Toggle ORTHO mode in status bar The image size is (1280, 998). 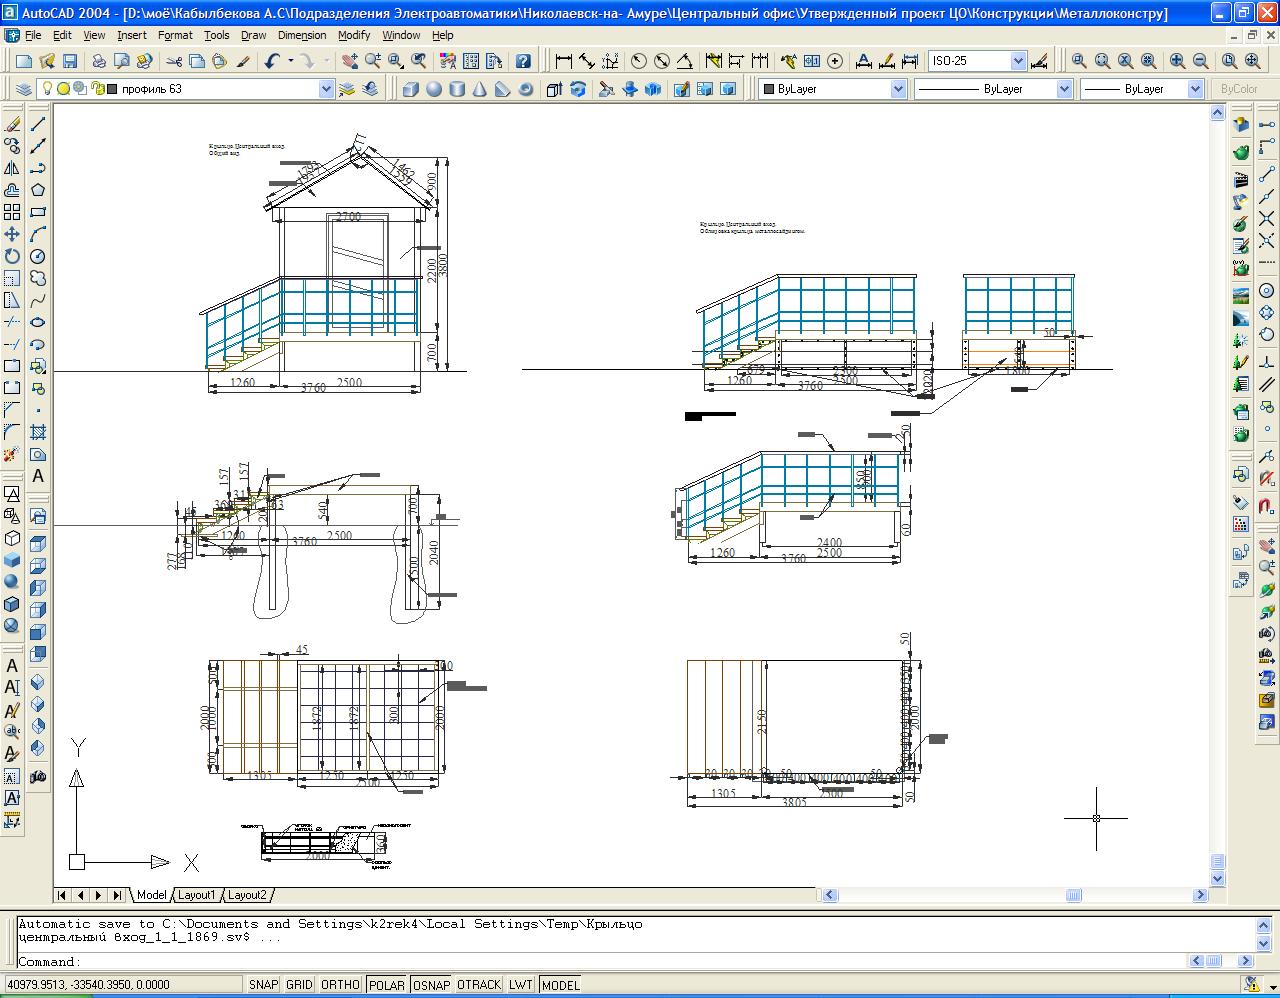point(340,985)
